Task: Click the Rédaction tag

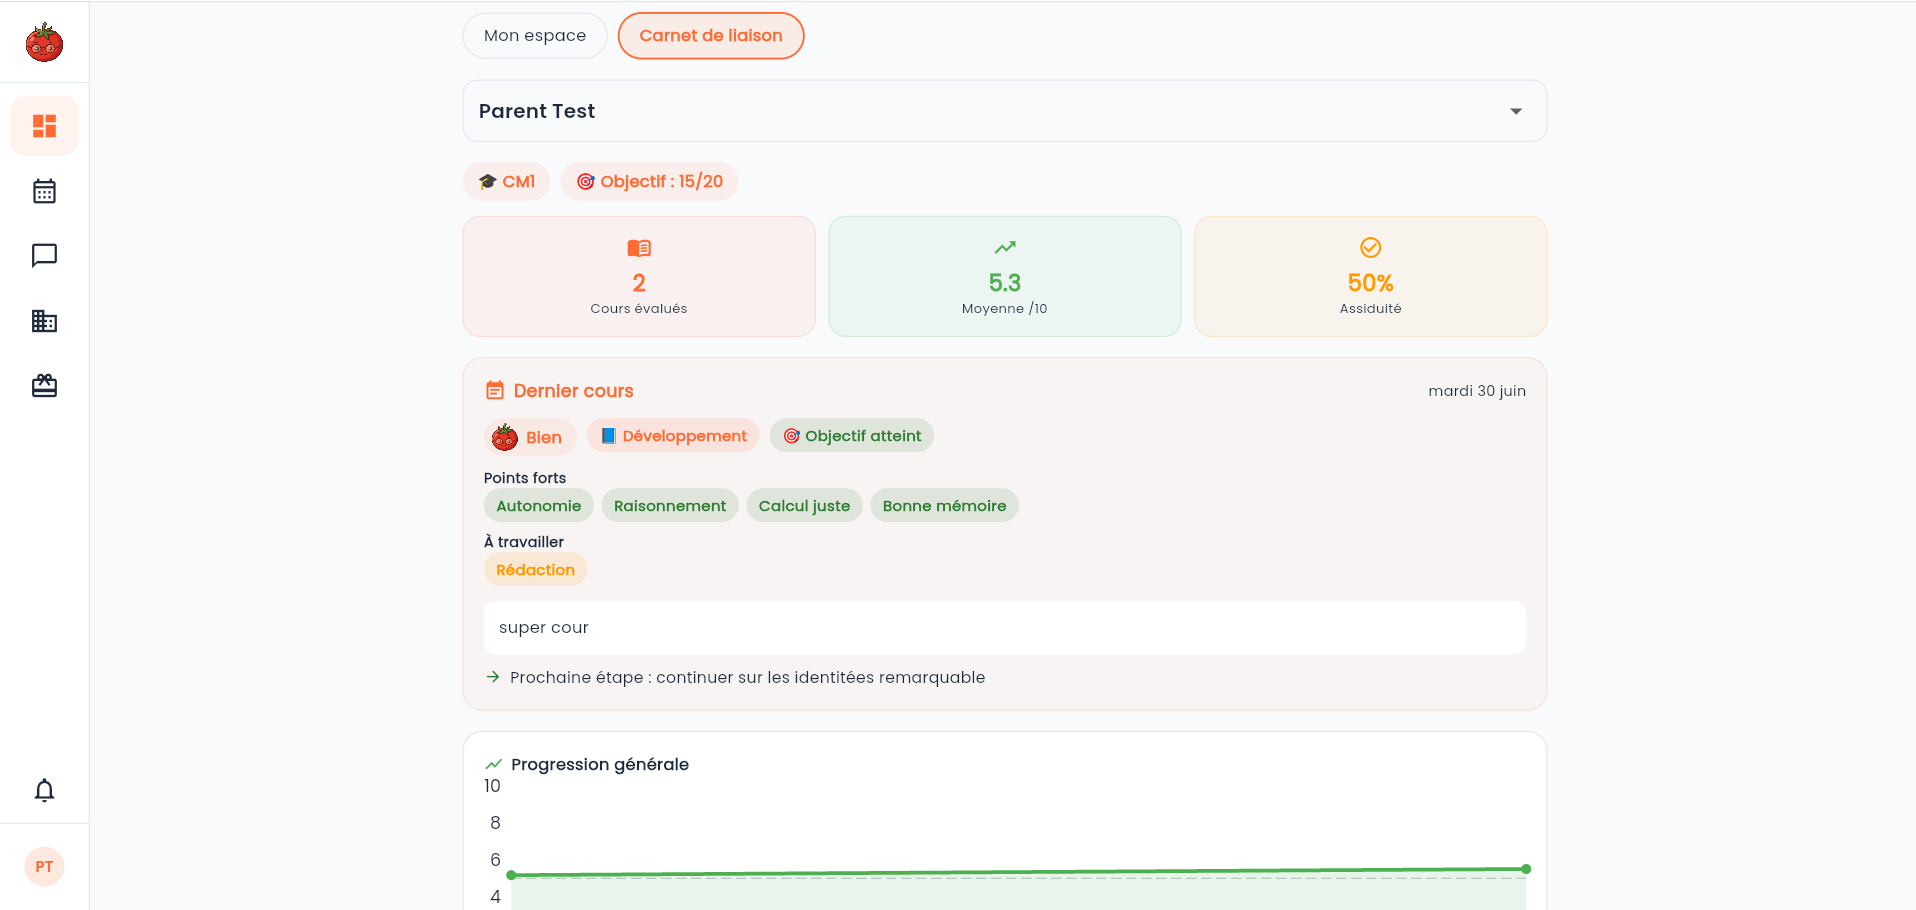Action: 536,570
